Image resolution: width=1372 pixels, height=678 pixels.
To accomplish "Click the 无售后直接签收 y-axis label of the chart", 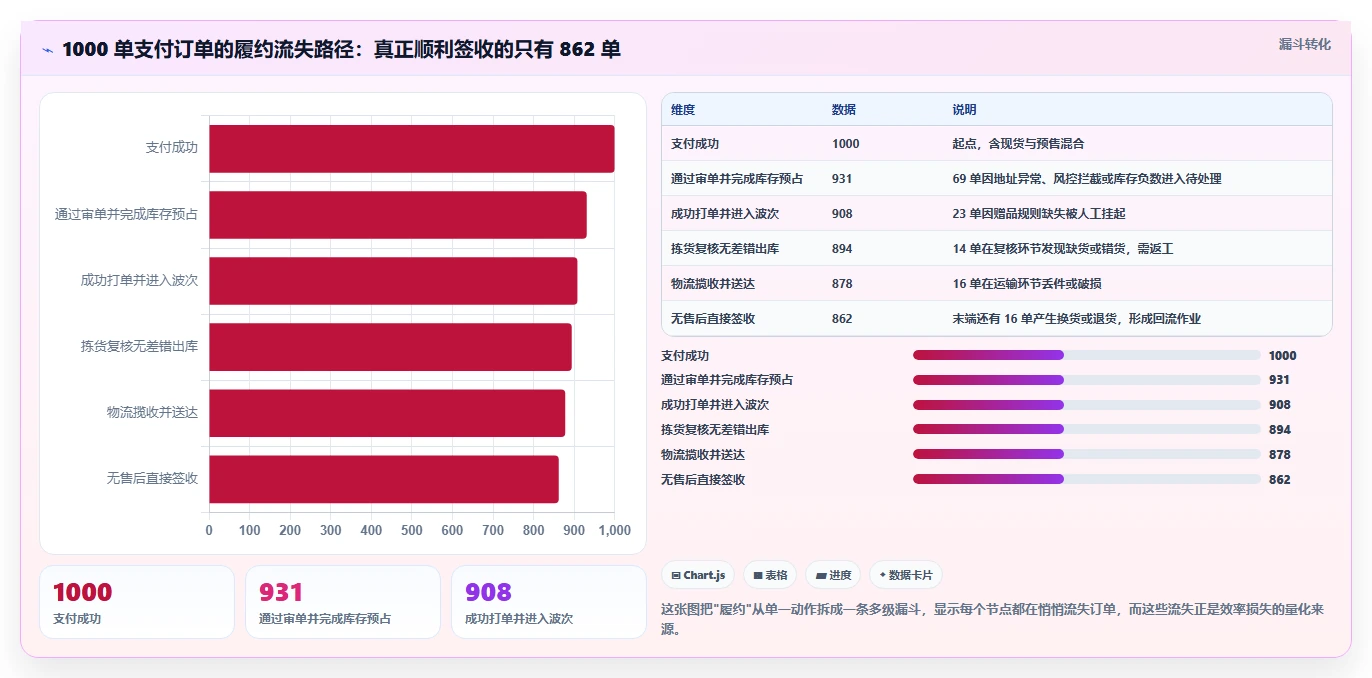I will [x=153, y=479].
